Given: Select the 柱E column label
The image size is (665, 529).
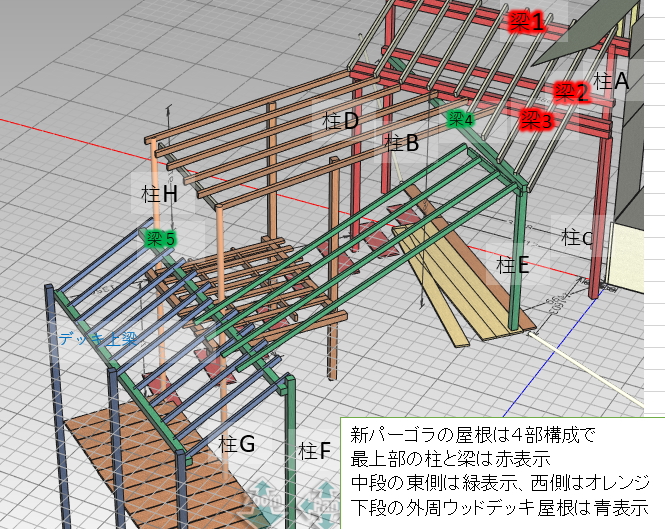Looking at the screenshot, I should 507,264.
